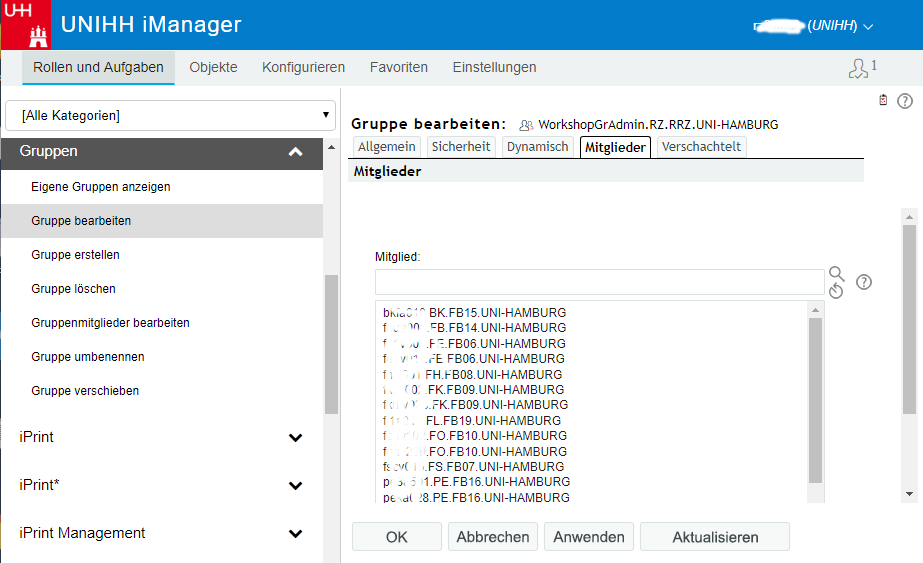
Task: Switch to the Verschachtelt tab
Action: 701,147
